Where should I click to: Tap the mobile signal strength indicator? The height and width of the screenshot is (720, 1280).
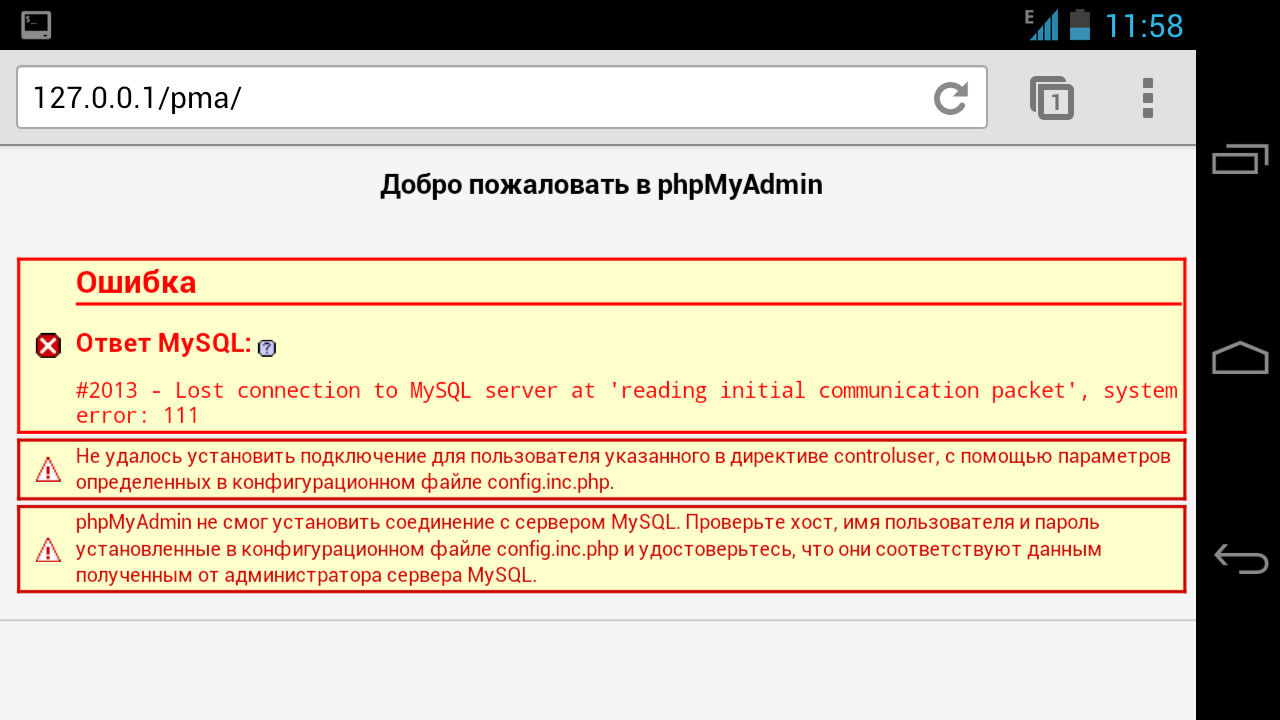tap(1042, 24)
